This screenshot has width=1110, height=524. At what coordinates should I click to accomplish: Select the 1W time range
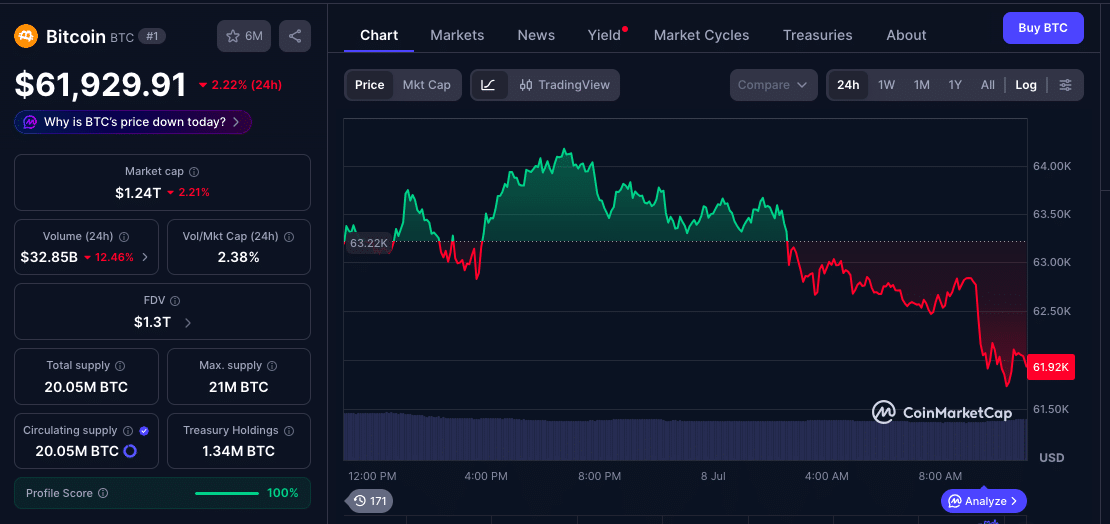coord(886,85)
